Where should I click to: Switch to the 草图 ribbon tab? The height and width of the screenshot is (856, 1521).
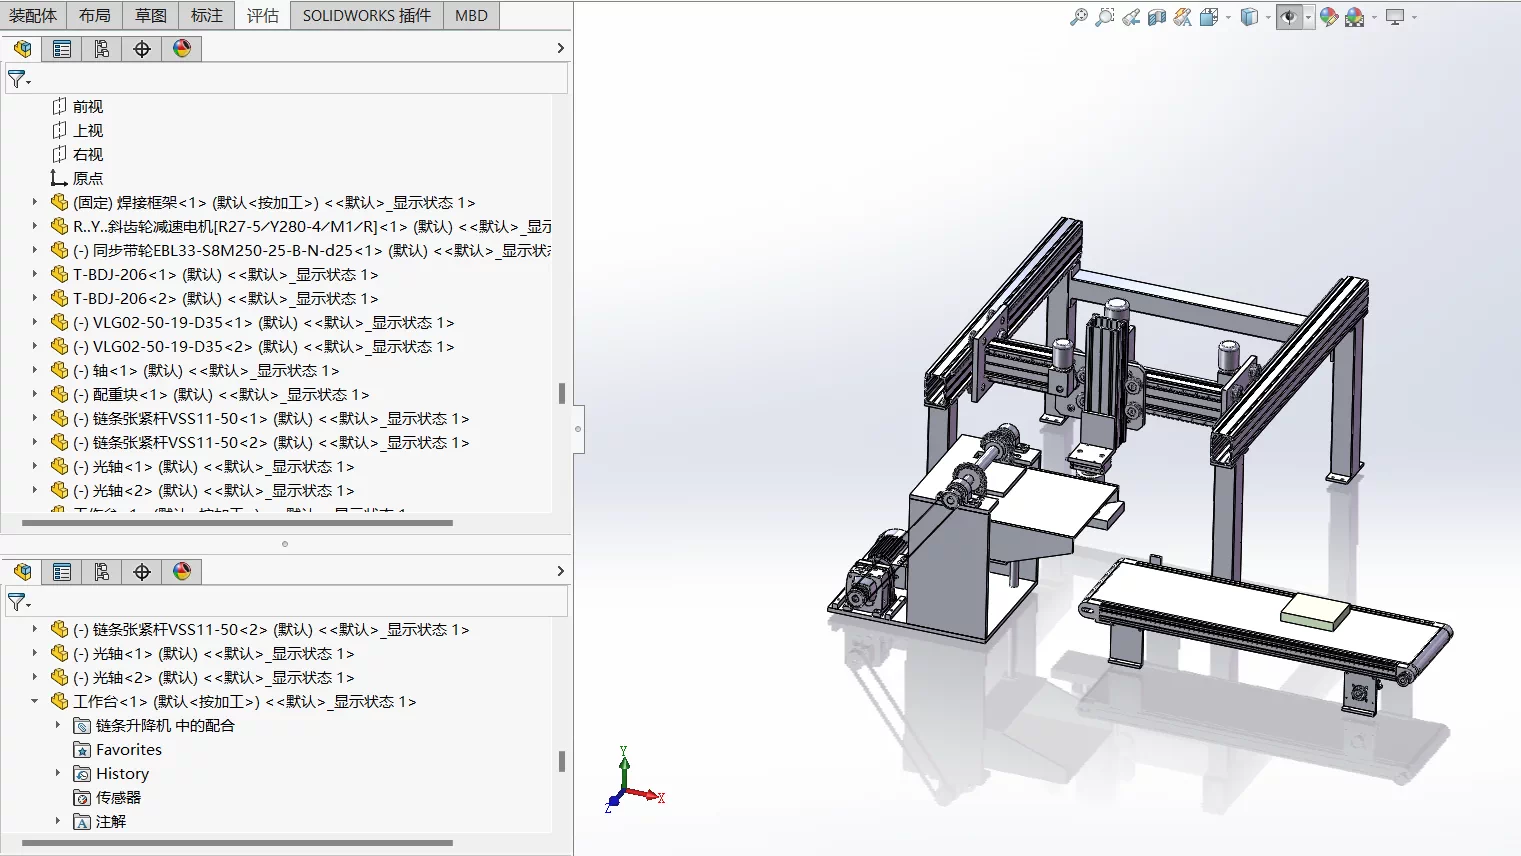coord(151,15)
